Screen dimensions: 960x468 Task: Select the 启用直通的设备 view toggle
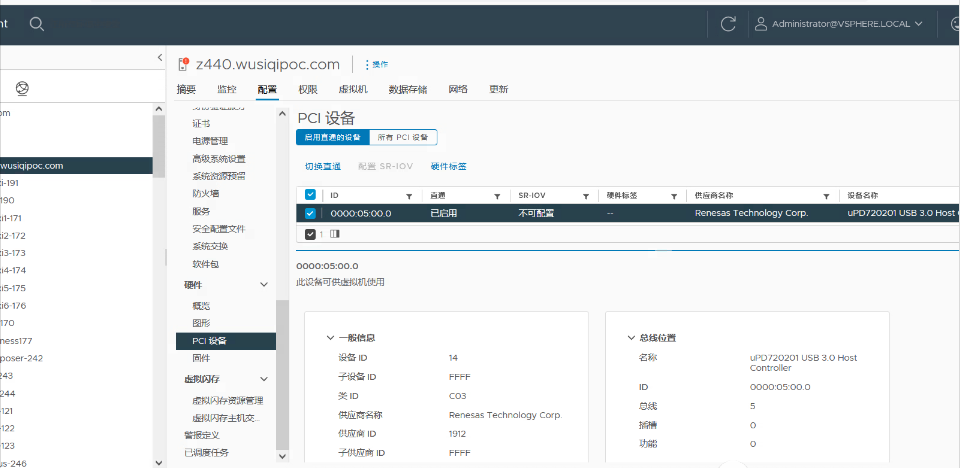coord(333,137)
